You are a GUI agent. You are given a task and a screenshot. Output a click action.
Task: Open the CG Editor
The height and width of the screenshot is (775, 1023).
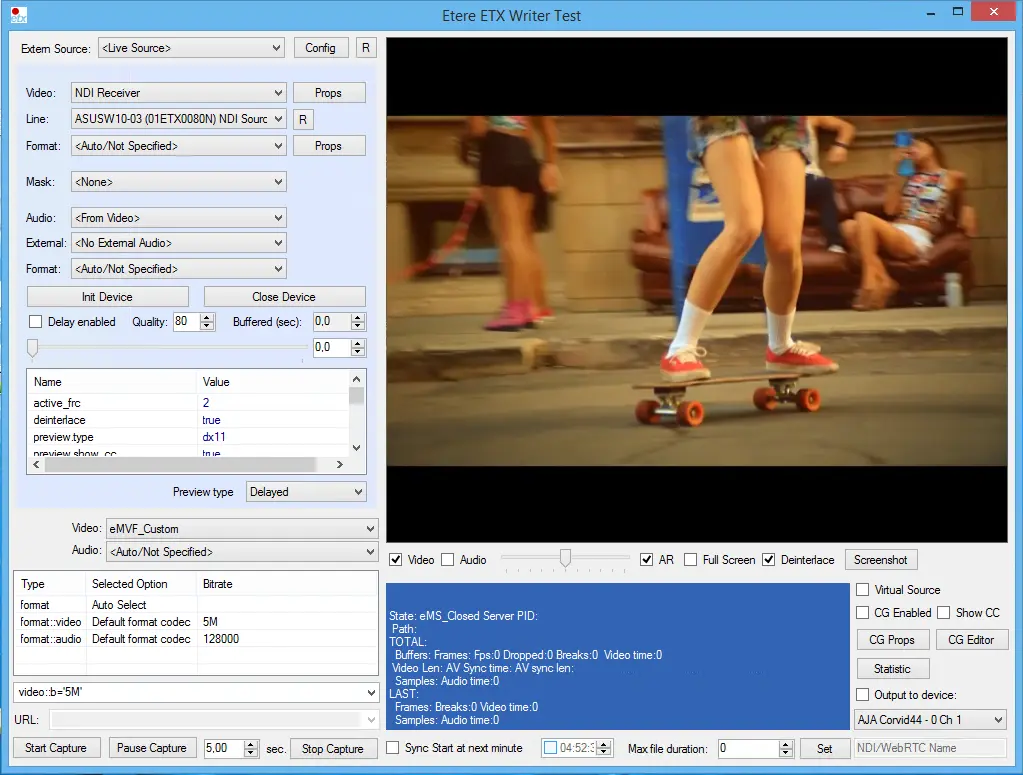click(x=973, y=640)
